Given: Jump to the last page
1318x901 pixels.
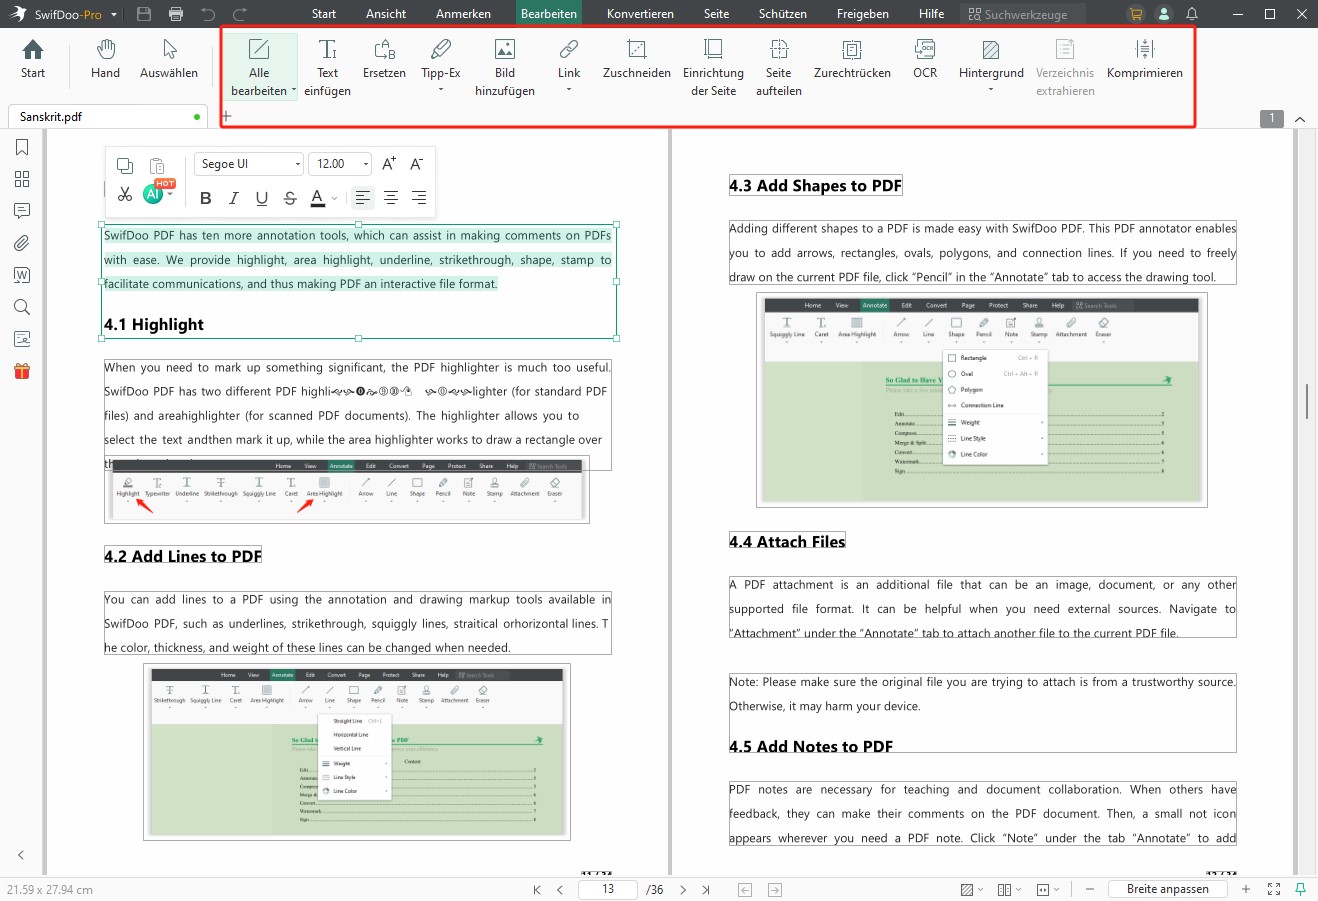Looking at the screenshot, I should tap(706, 889).
